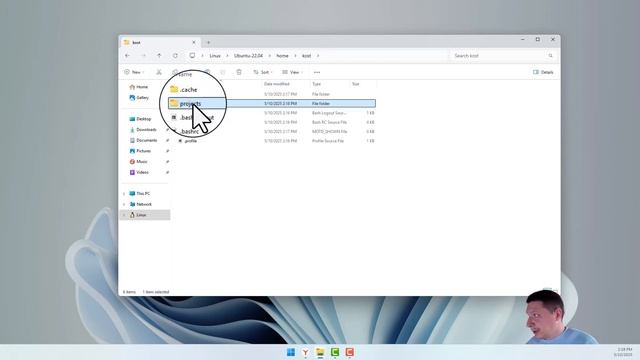This screenshot has width=640, height=360.
Task: Select Network in the sidebar
Action: tap(140, 204)
